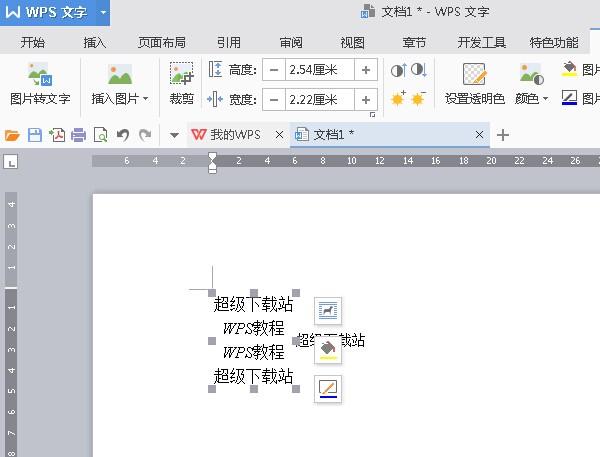Open the 审阅 ribbon tab

[x=291, y=42]
